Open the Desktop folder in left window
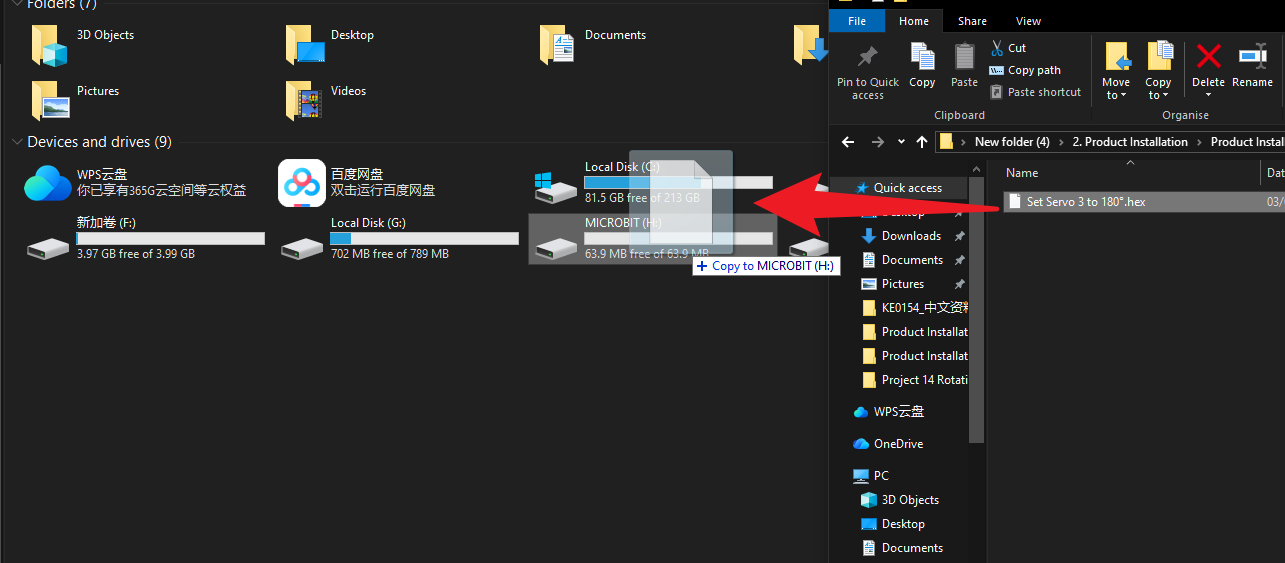 (331, 44)
